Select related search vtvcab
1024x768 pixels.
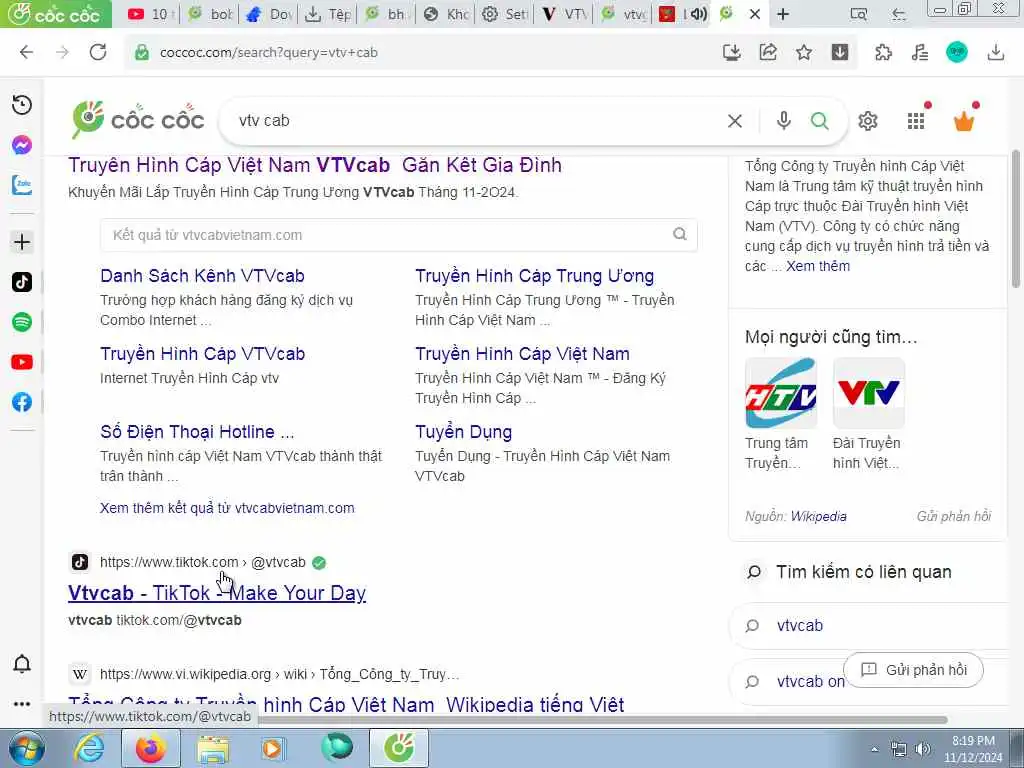pos(800,626)
